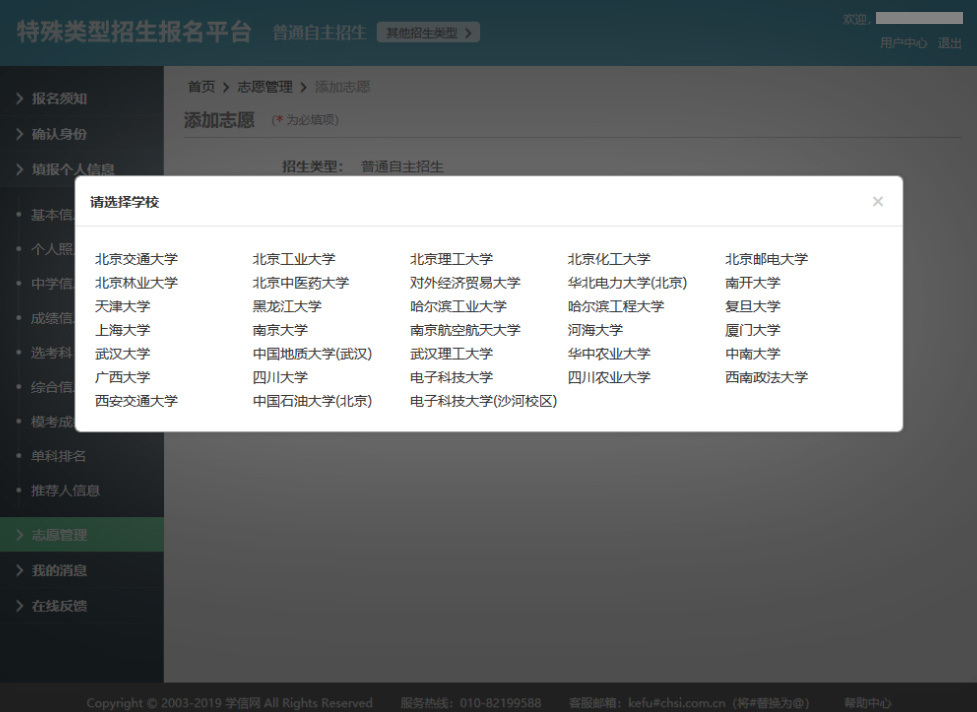Select 北京交通大学 from the school list
This screenshot has width=977, height=712.
point(136,259)
